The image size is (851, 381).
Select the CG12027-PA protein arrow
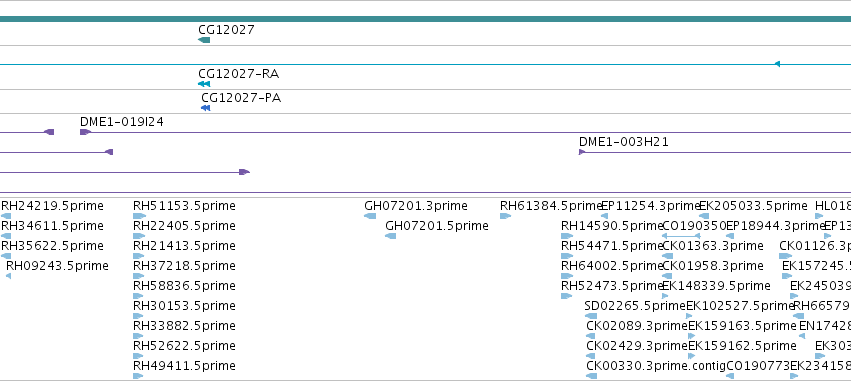click(205, 108)
